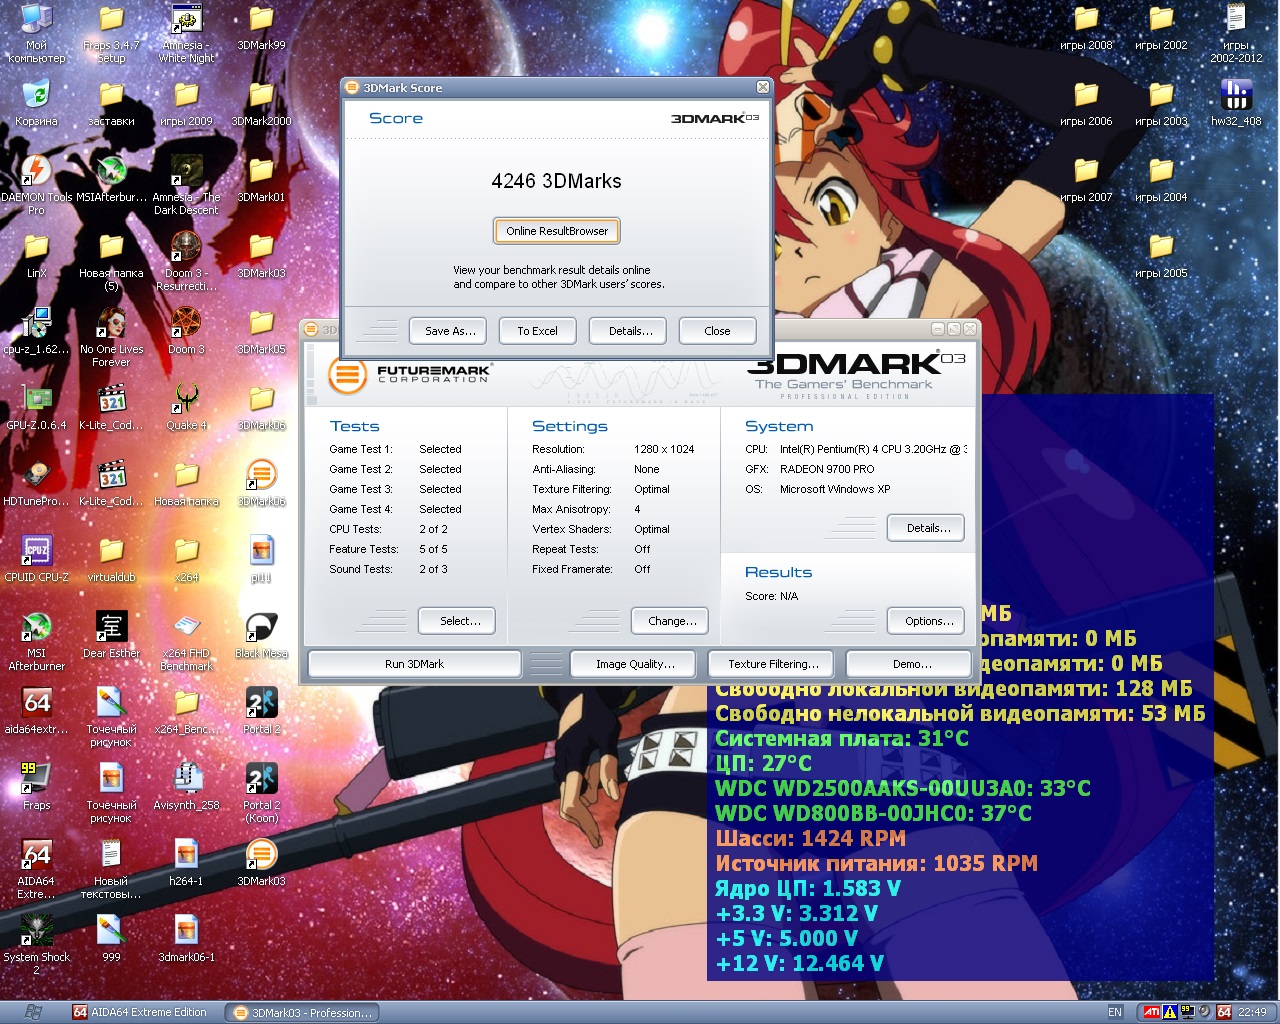
Task: Click the yellow warning tray icon
Action: click(x=1169, y=1012)
